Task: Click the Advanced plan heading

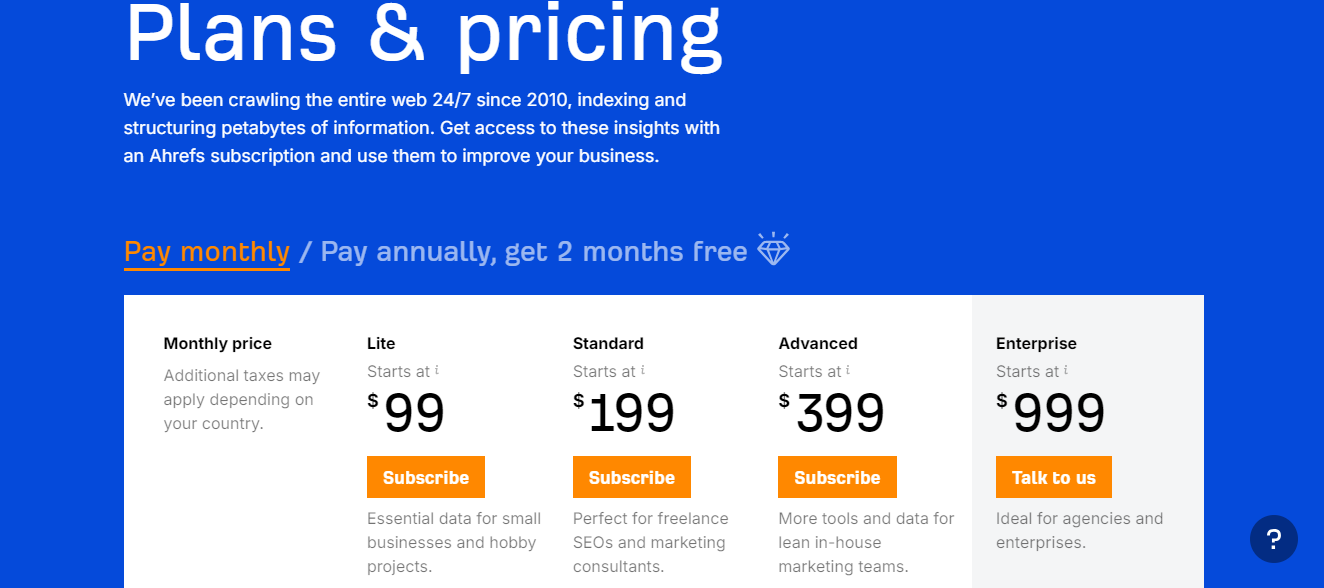Action: click(818, 343)
